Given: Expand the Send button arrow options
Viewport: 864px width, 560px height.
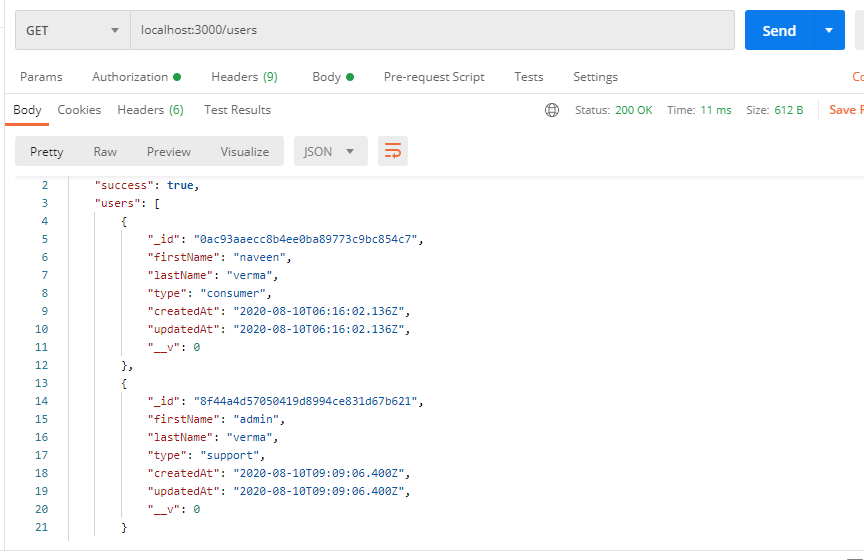Looking at the screenshot, I should [x=829, y=30].
